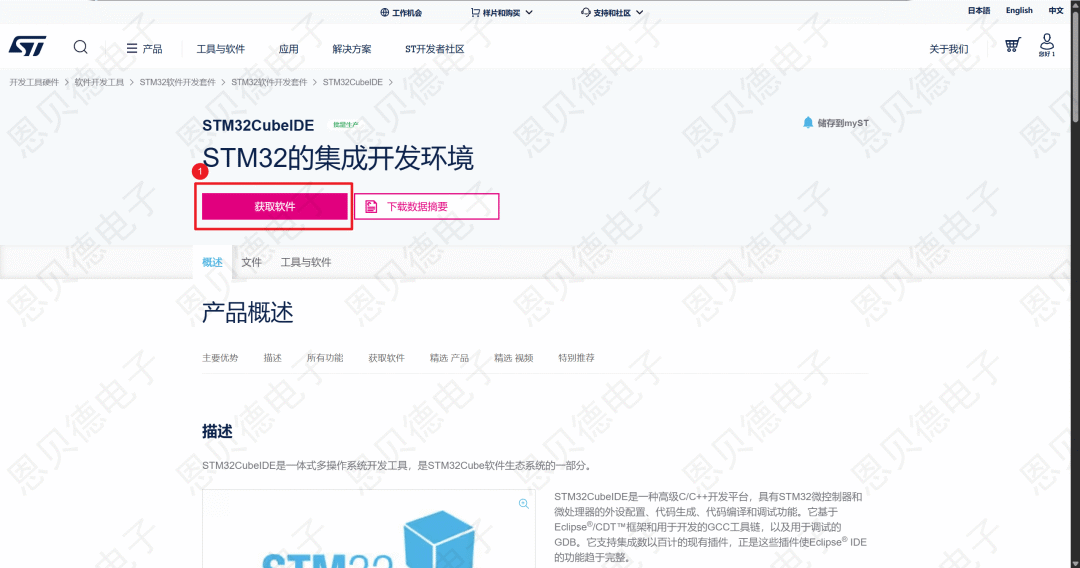Image resolution: width=1080 pixels, height=568 pixels.
Task: Jump to 主要优势 section
Action: [x=220, y=358]
